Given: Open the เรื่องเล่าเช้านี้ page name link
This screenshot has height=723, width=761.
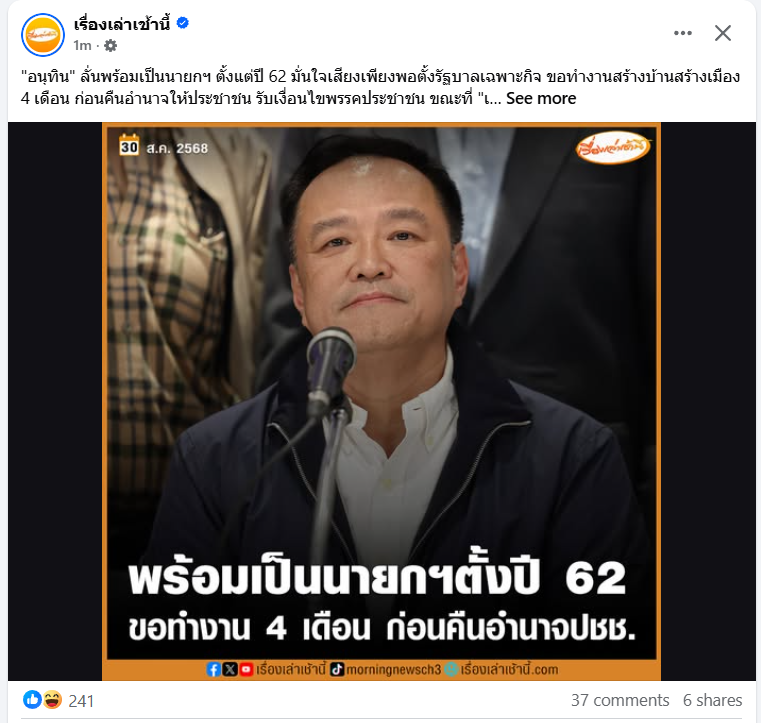Looking at the screenshot, I should click(x=122, y=24).
